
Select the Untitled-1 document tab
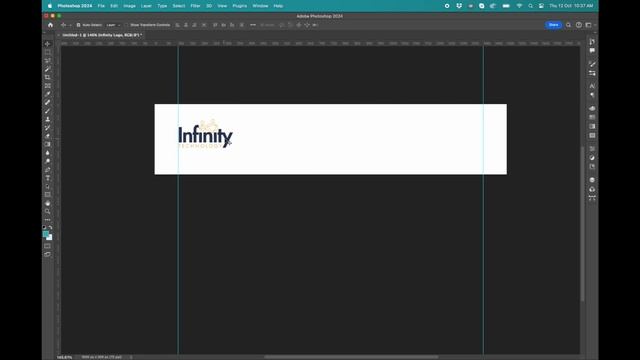tap(102, 35)
